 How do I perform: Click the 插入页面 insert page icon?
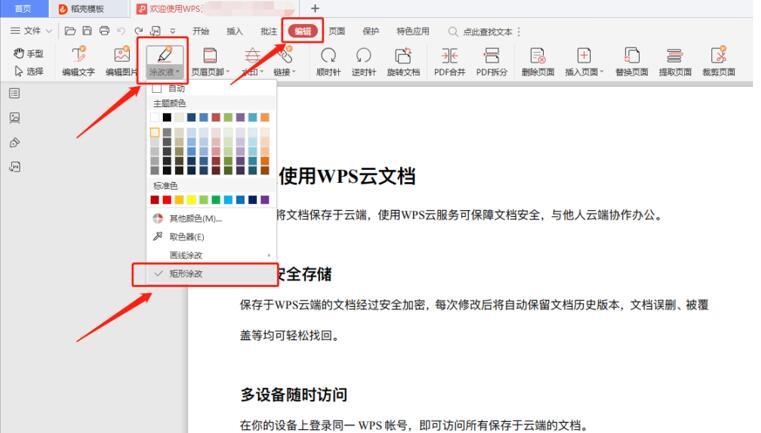[x=583, y=55]
